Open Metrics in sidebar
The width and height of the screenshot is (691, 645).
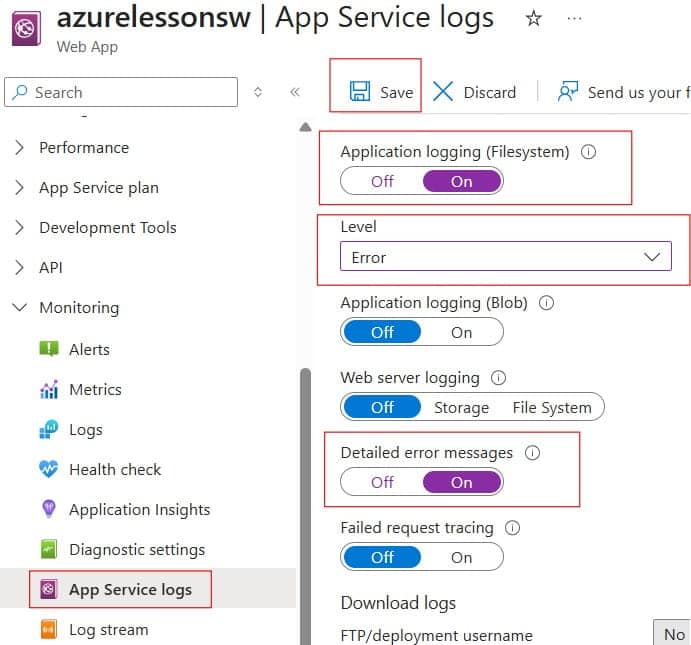click(95, 389)
